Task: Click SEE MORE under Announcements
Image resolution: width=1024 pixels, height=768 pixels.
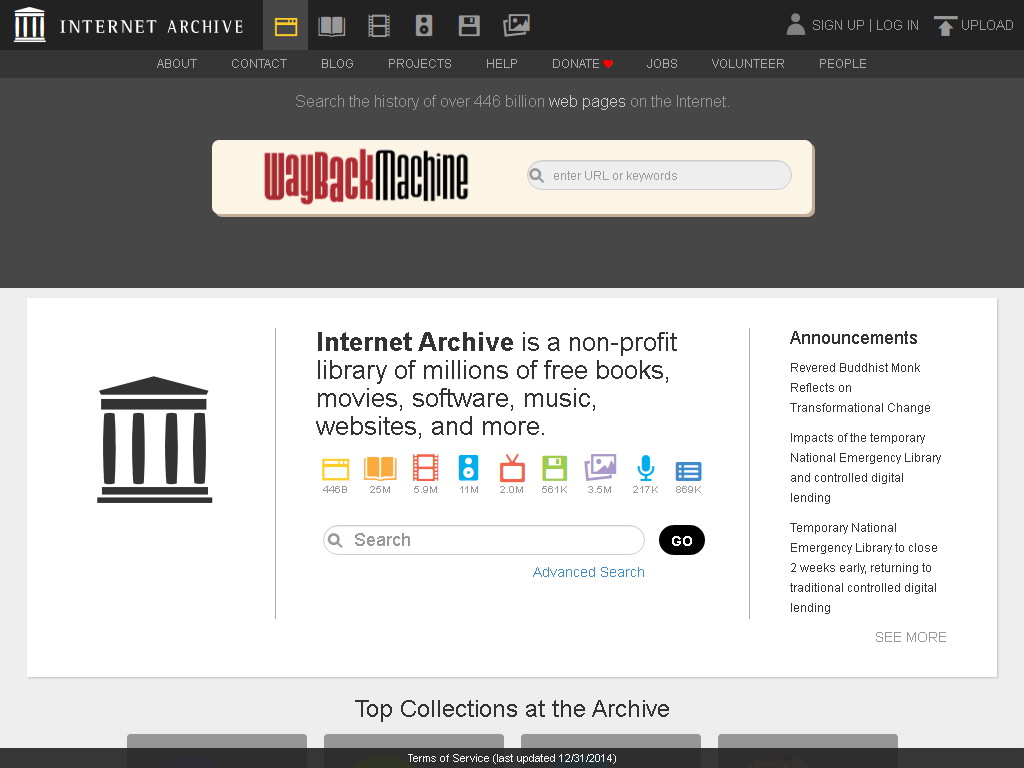Action: [x=910, y=637]
